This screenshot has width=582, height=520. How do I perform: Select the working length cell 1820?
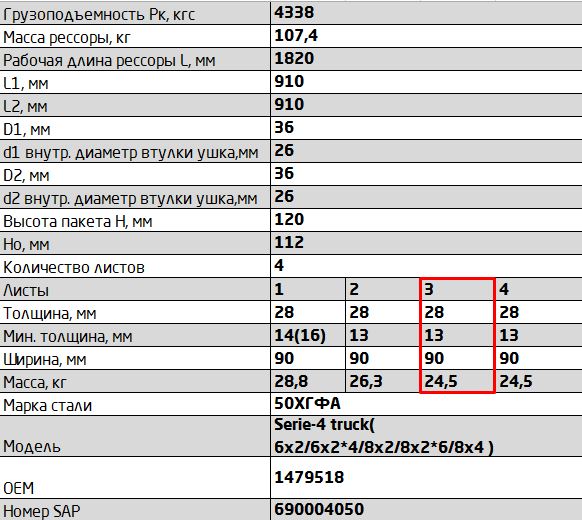click(x=426, y=59)
